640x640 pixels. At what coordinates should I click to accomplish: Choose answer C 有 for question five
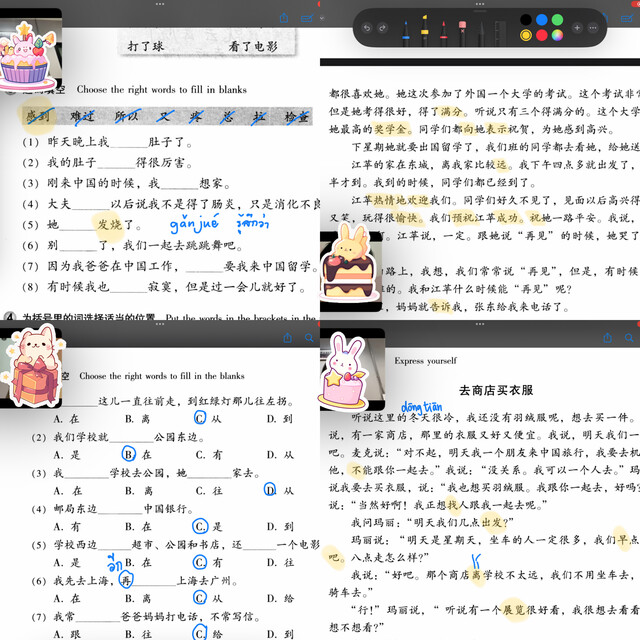[207, 562]
